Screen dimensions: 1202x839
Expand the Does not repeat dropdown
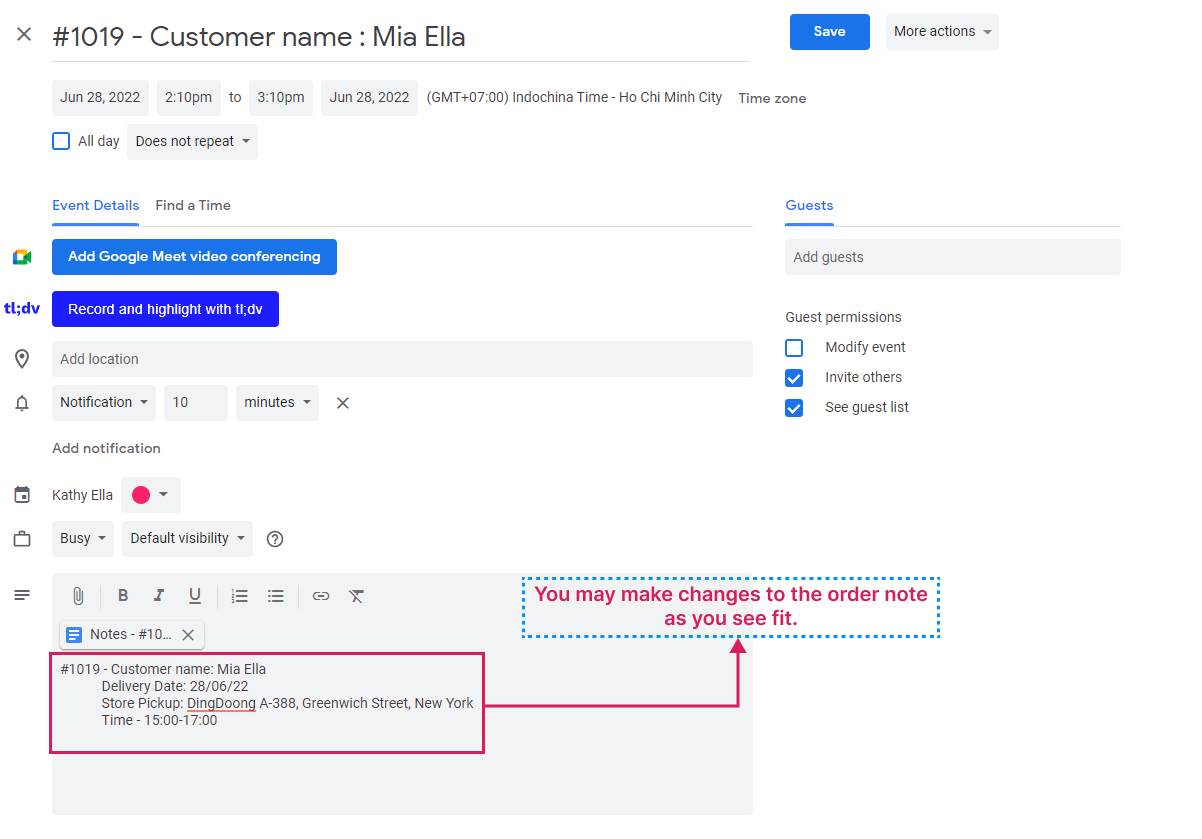192,142
